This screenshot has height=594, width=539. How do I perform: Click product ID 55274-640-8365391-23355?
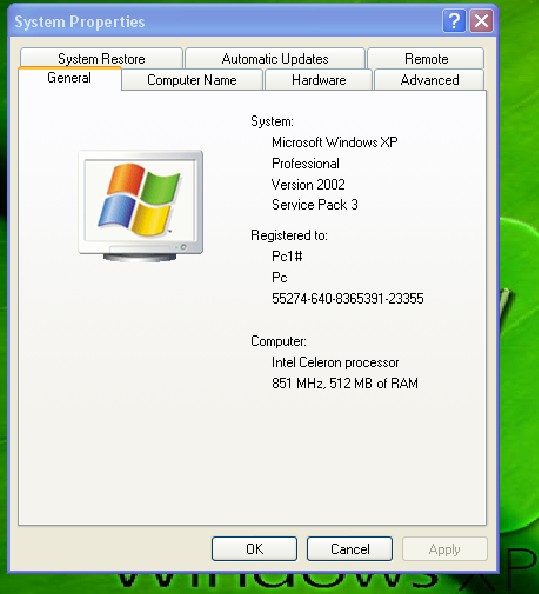pyautogui.click(x=347, y=299)
